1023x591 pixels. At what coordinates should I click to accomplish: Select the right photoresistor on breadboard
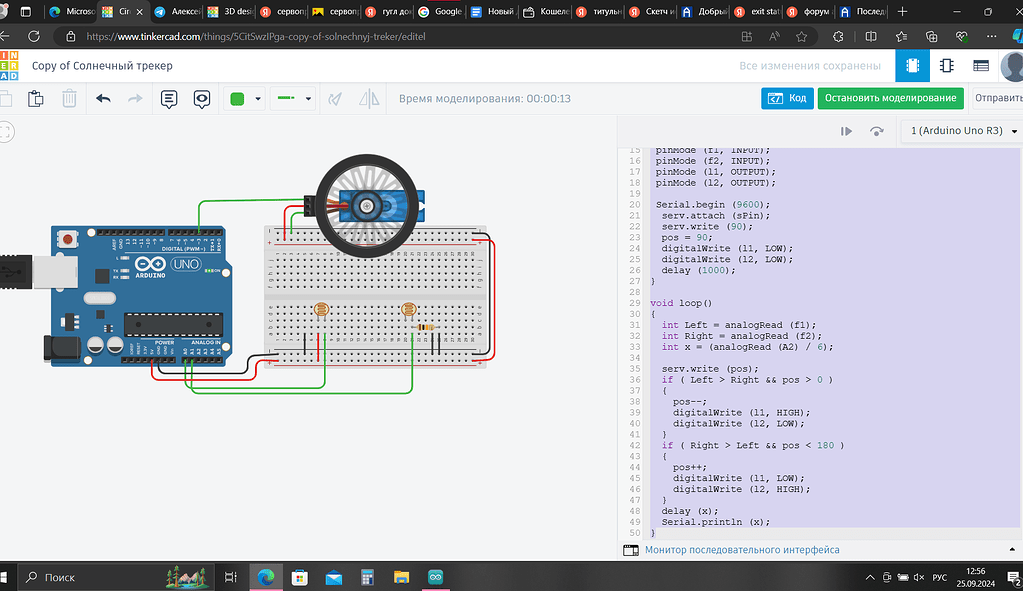pyautogui.click(x=408, y=310)
